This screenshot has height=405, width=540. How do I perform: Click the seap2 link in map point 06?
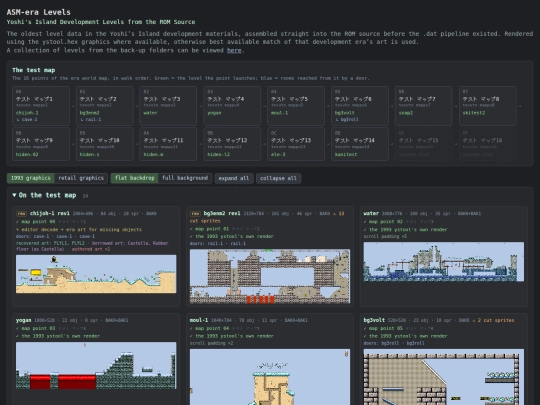pos(406,113)
